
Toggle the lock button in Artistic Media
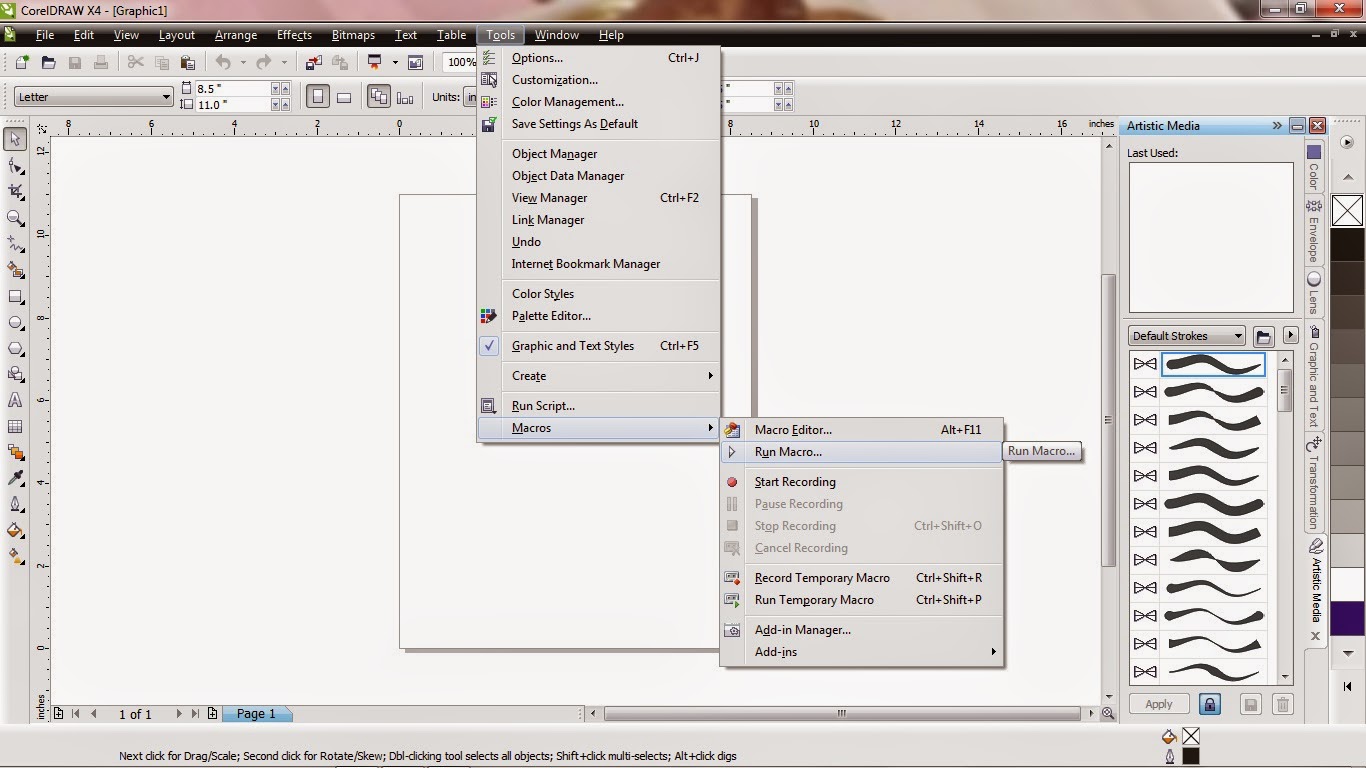1210,704
